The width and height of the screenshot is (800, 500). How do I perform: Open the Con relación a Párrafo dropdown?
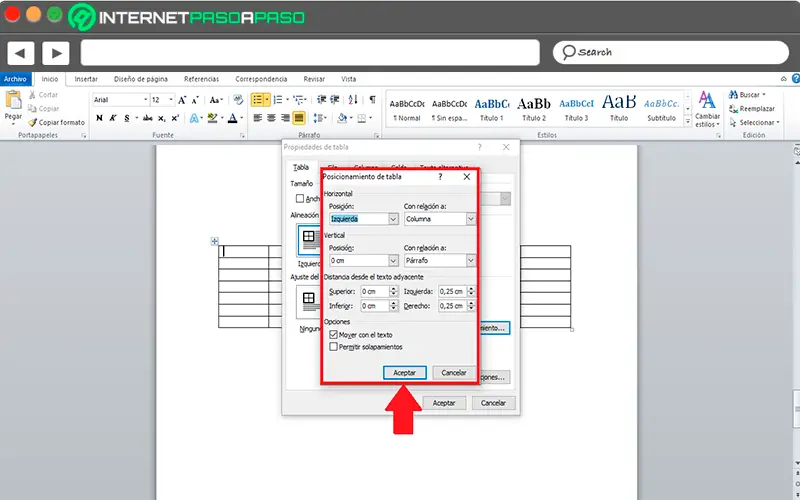[x=469, y=261]
